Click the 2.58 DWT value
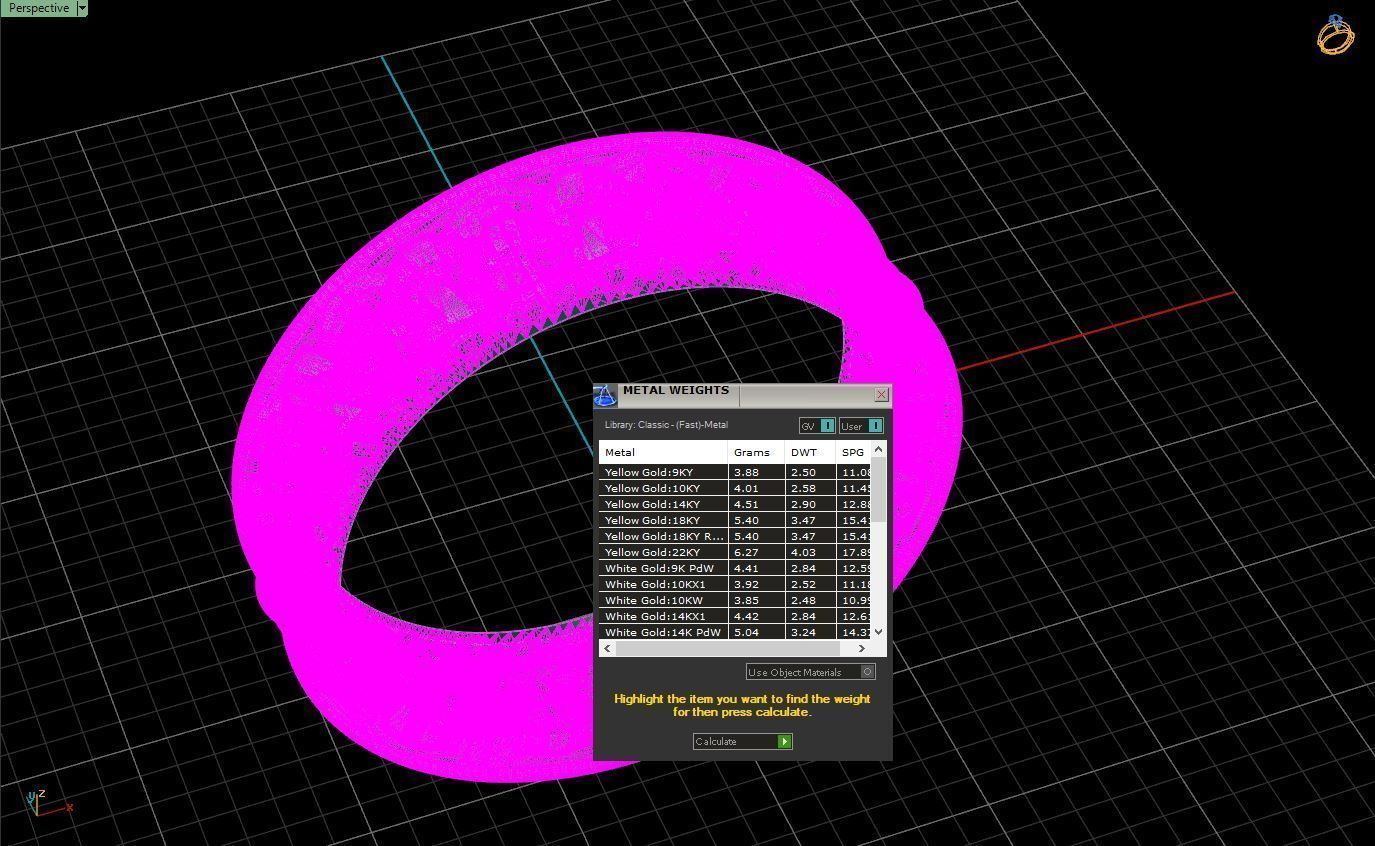1375x846 pixels. [803, 488]
